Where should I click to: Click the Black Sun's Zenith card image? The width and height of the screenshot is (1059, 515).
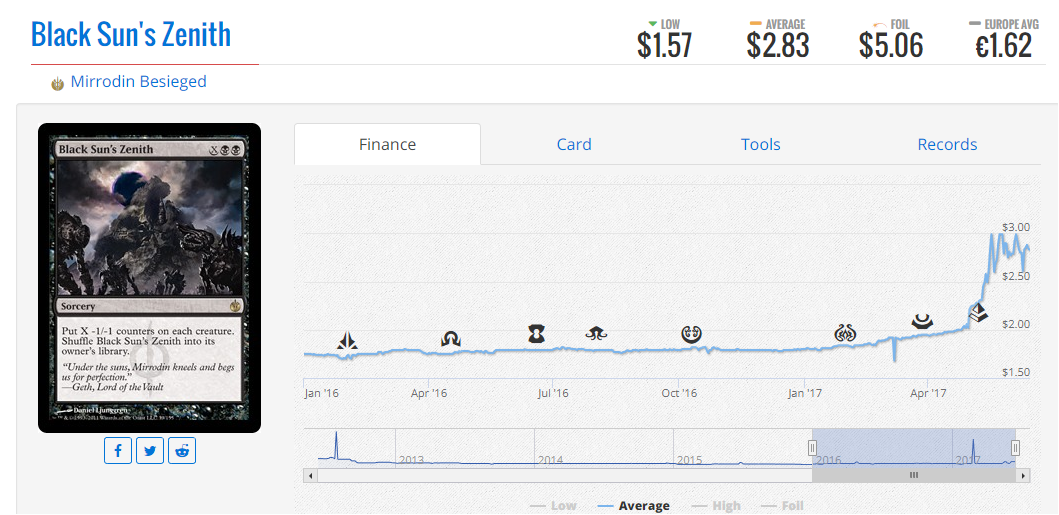coord(149,277)
